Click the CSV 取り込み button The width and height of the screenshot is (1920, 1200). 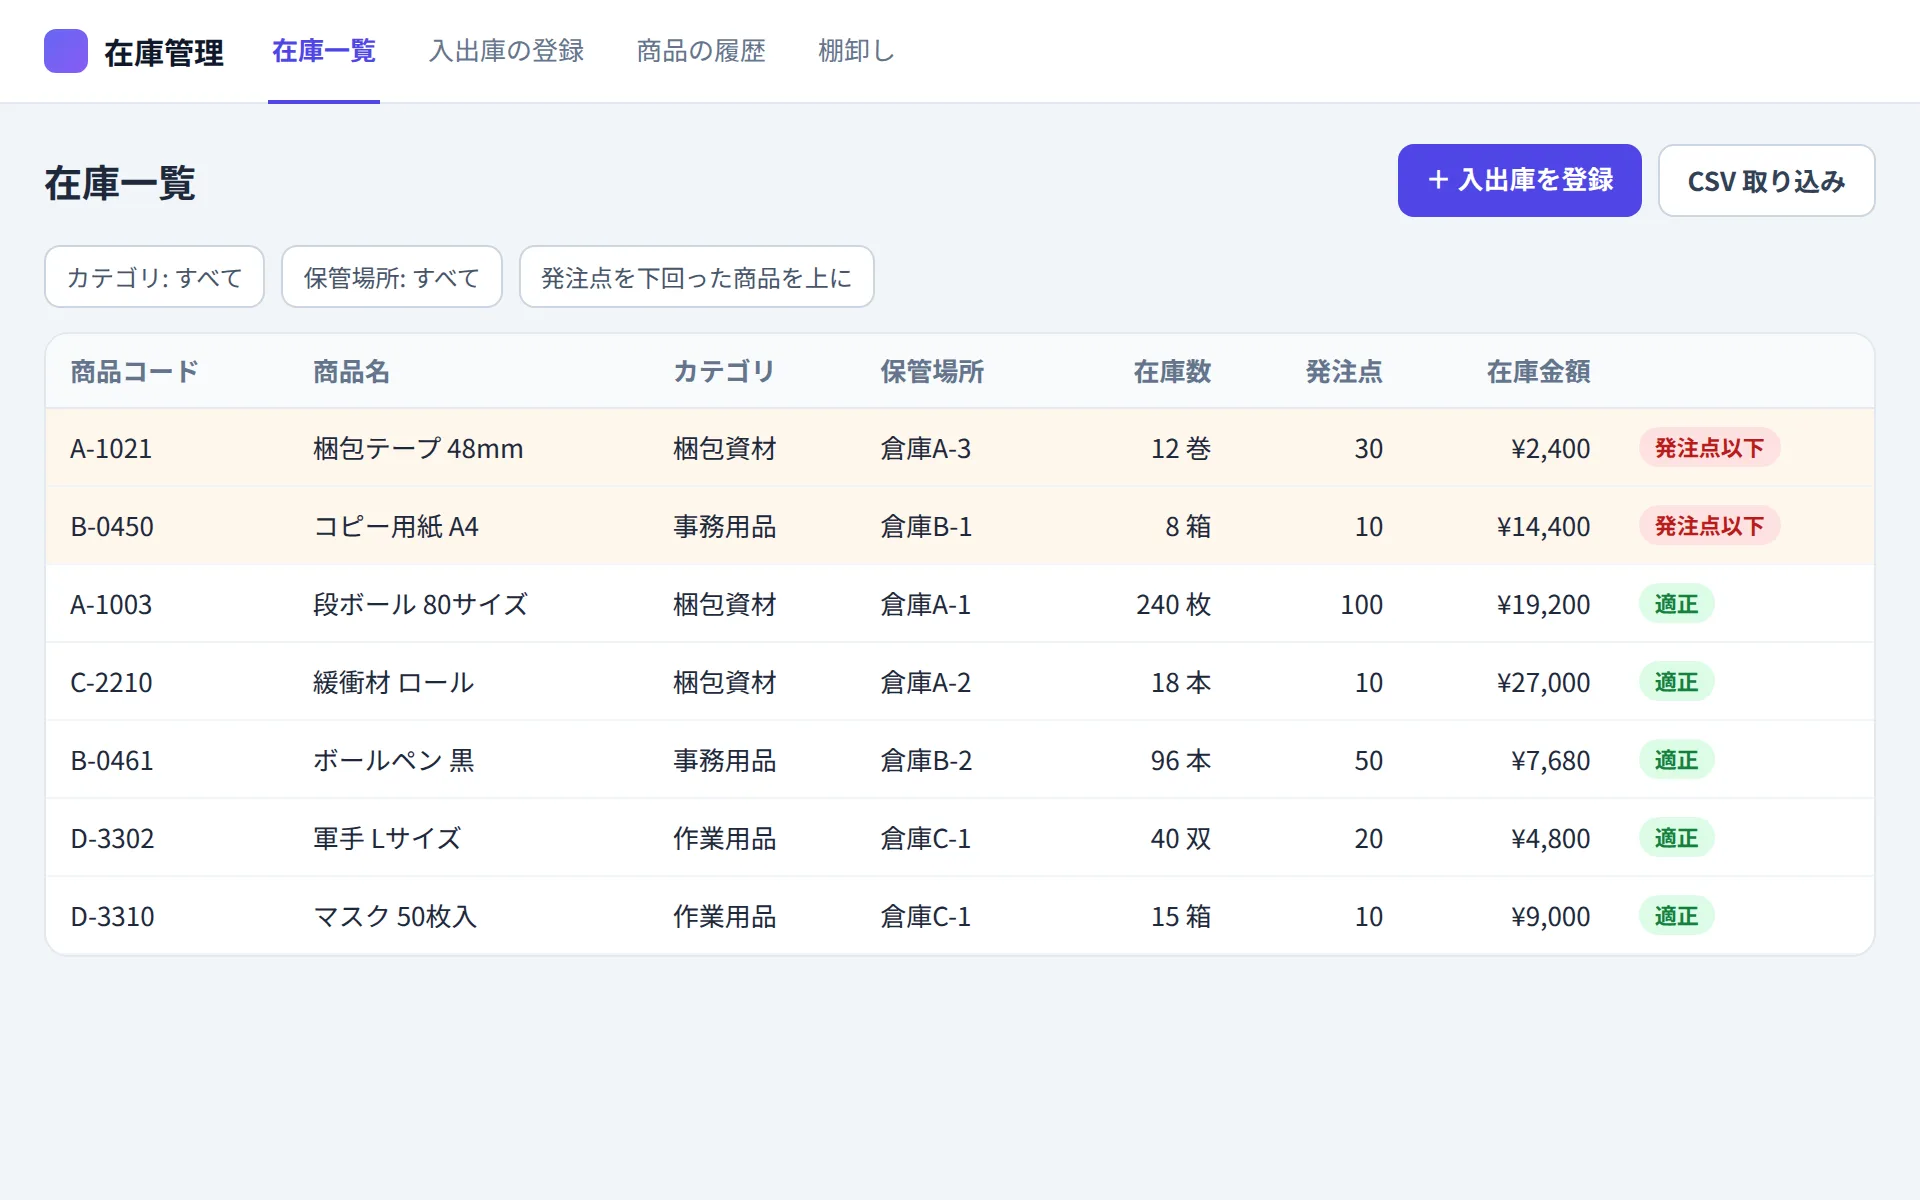[x=1766, y=180]
